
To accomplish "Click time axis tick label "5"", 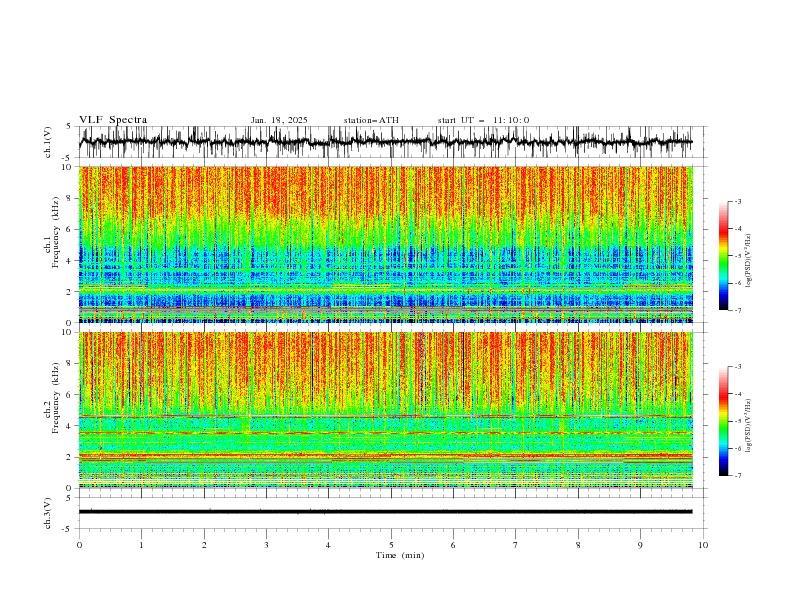I will click(391, 545).
